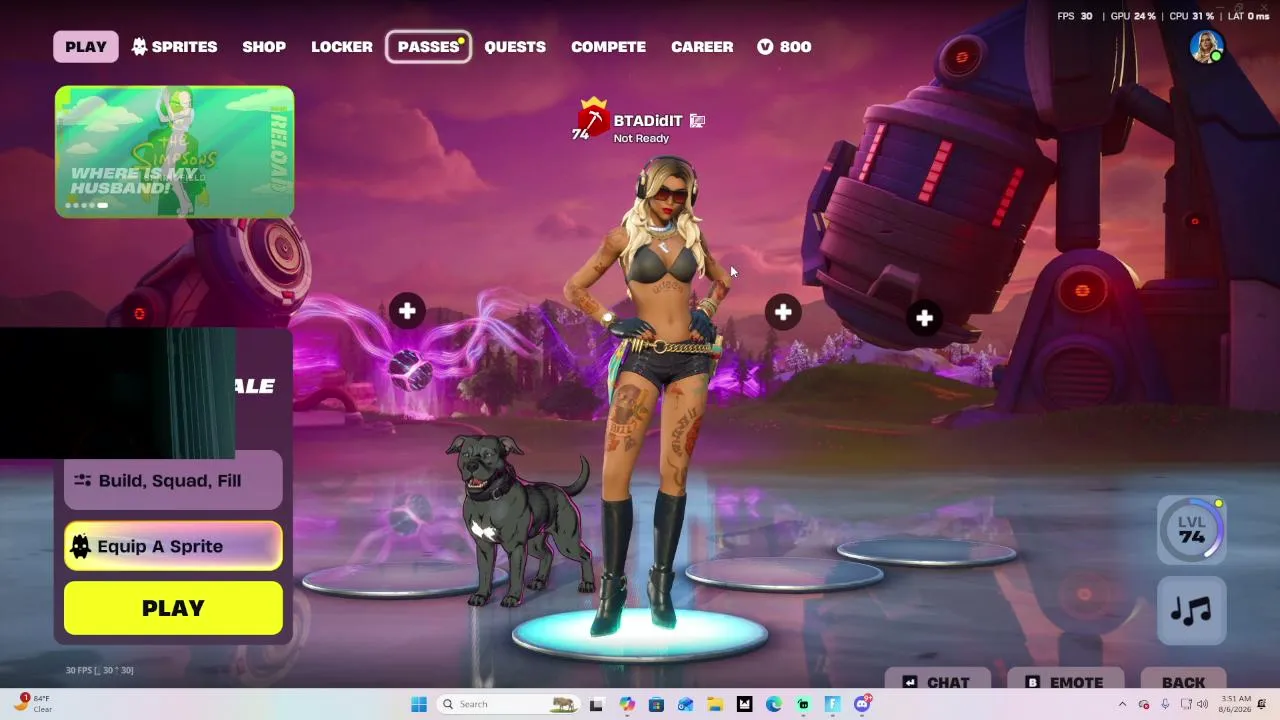The height and width of the screenshot is (720, 1280).
Task: Go to the SHOP tab
Action: (264, 47)
